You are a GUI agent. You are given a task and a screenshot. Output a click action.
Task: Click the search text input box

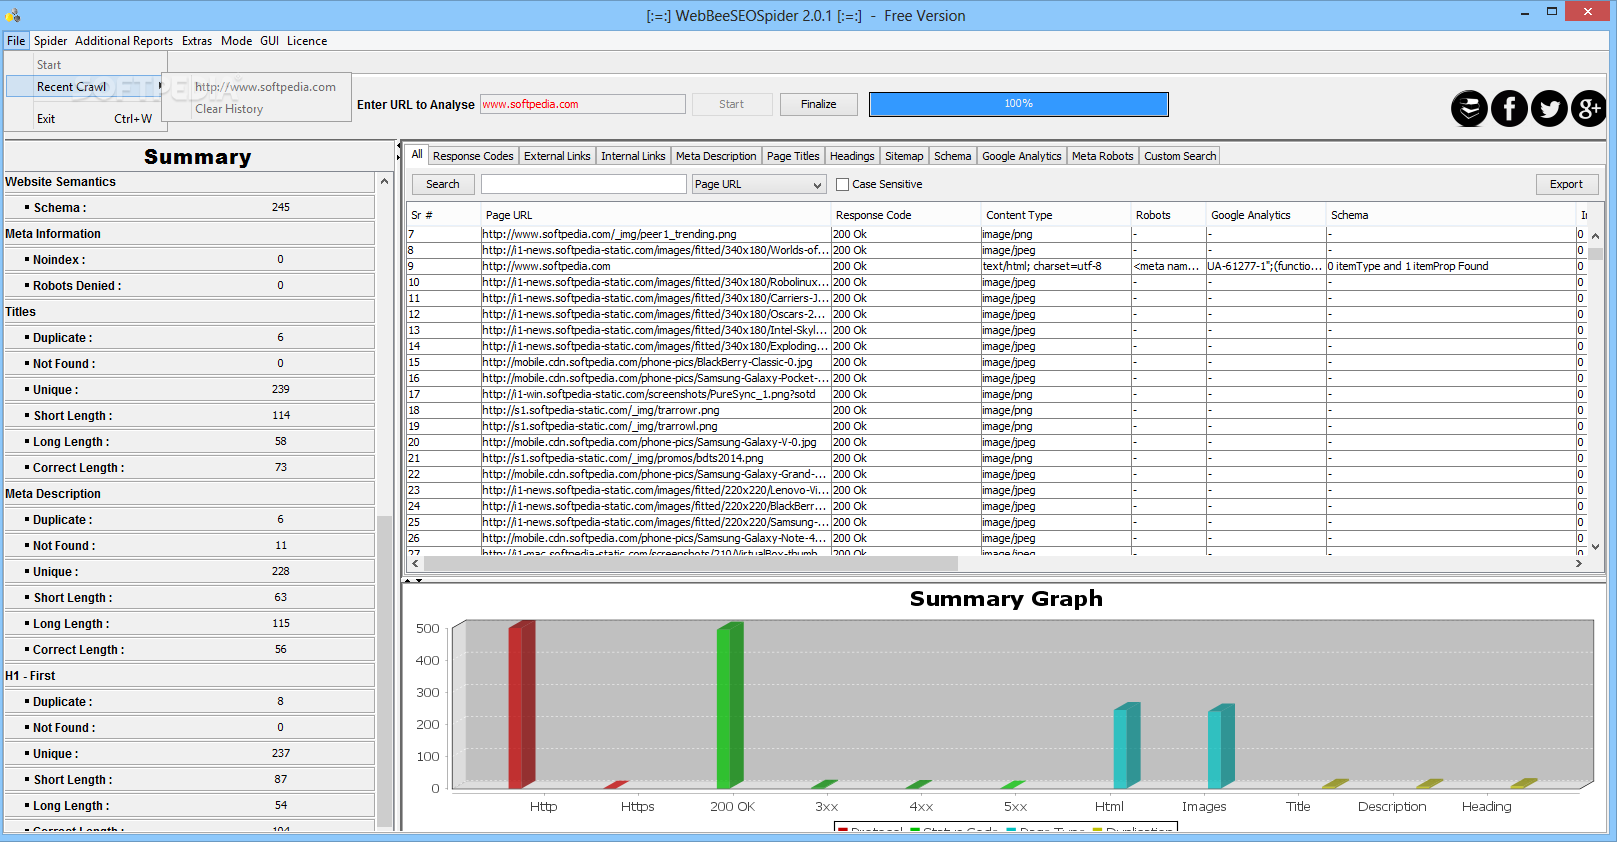tap(583, 184)
